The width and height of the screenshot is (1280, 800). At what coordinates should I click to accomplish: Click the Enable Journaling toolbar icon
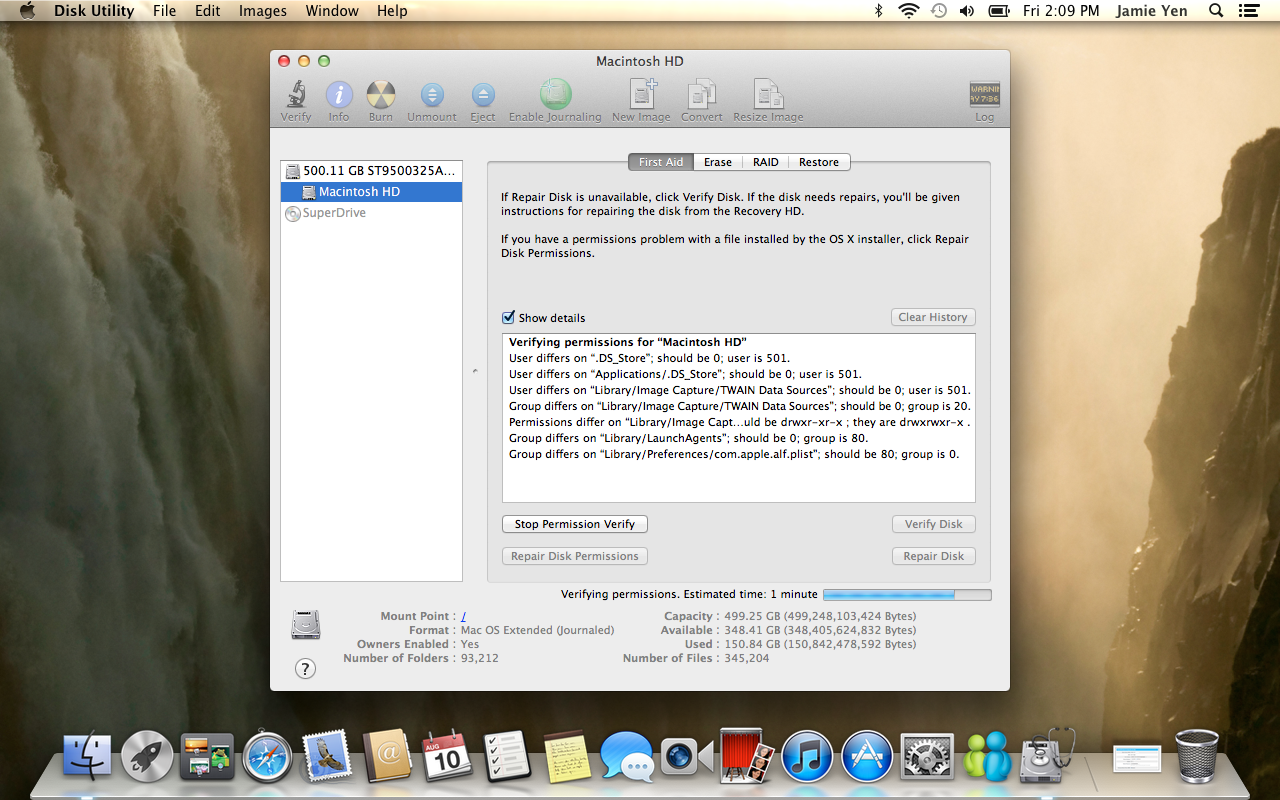tap(555, 94)
